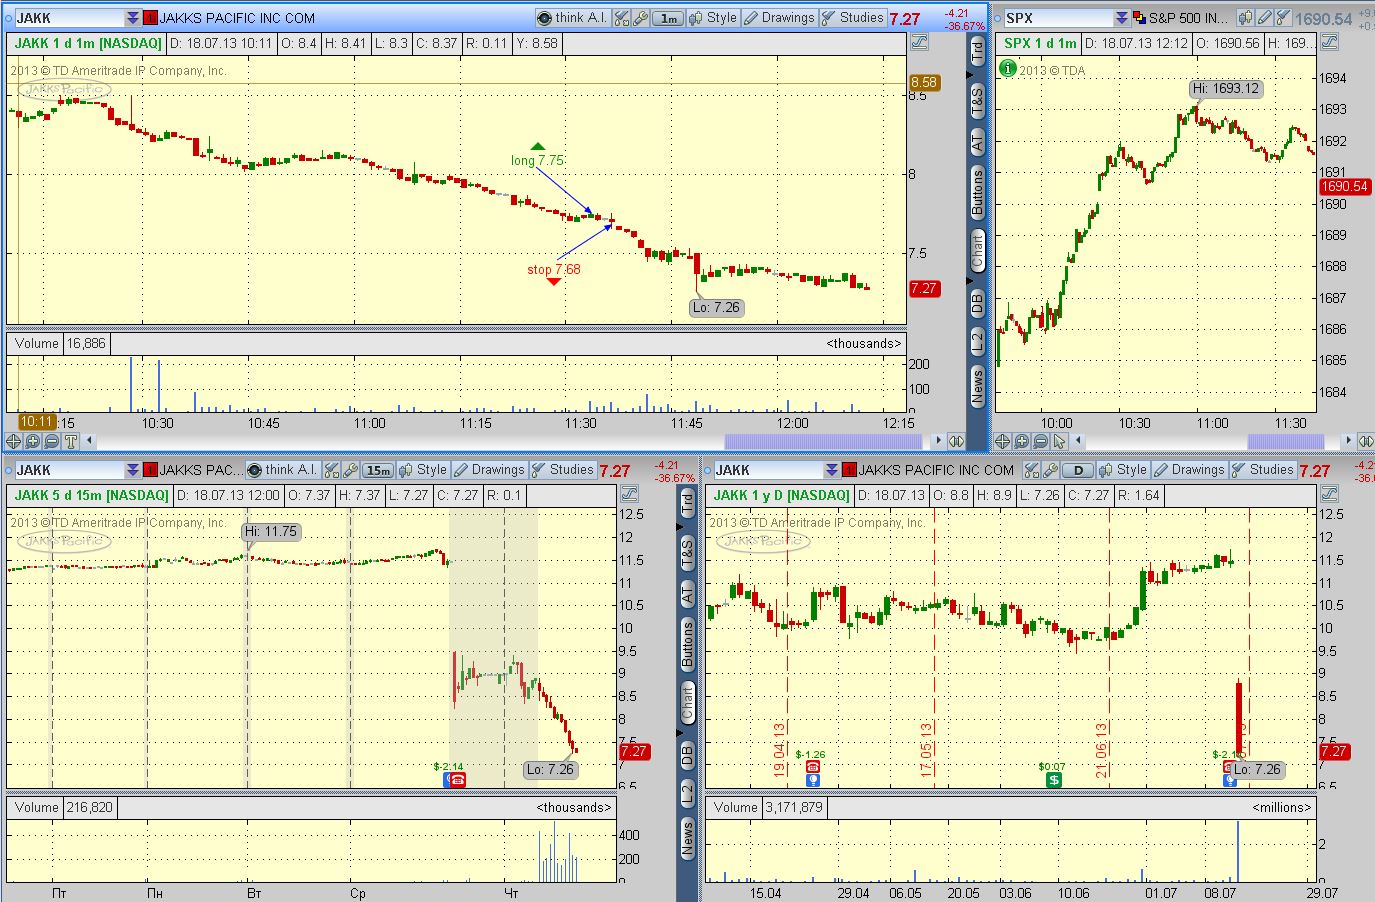The height and width of the screenshot is (902, 1375).
Task: Select the Chart side tab next to the 1m chart
Action: pos(977,250)
